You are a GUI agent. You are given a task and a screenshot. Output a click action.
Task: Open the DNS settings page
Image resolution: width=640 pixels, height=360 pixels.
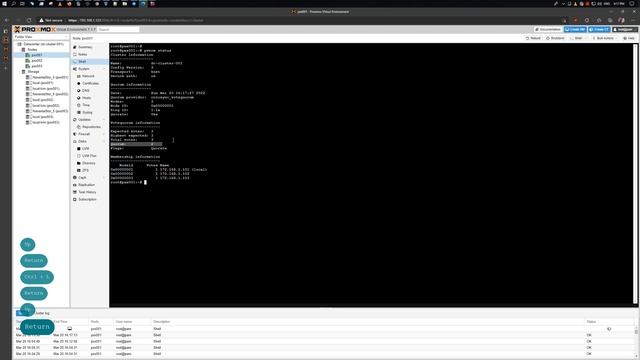pos(86,91)
